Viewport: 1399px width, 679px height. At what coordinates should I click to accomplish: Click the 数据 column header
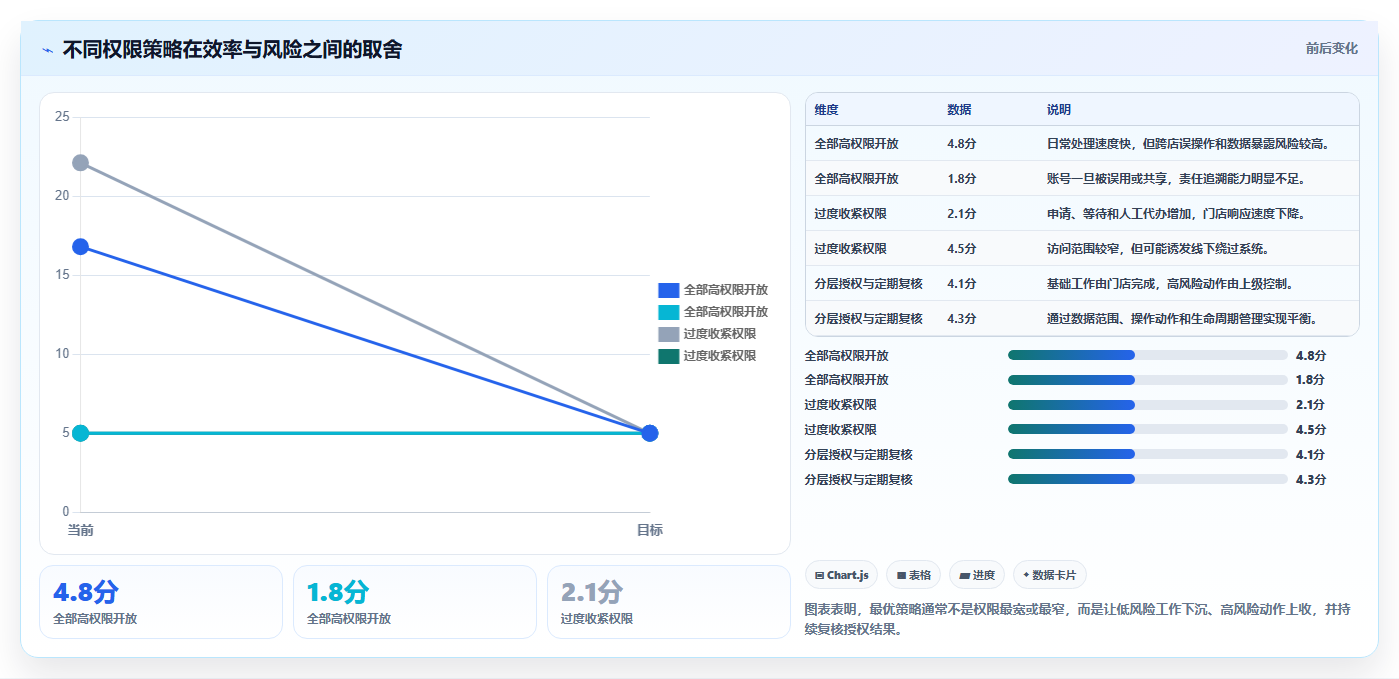pos(959,110)
